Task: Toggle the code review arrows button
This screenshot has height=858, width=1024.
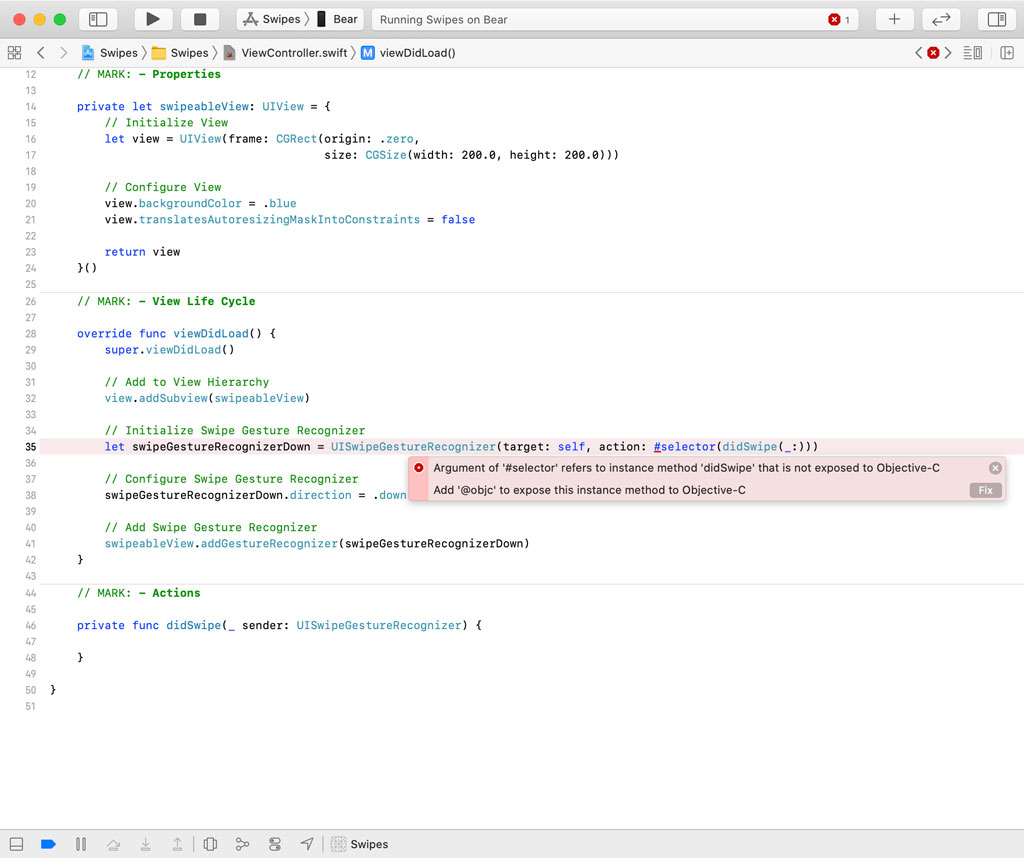Action: coord(941,20)
